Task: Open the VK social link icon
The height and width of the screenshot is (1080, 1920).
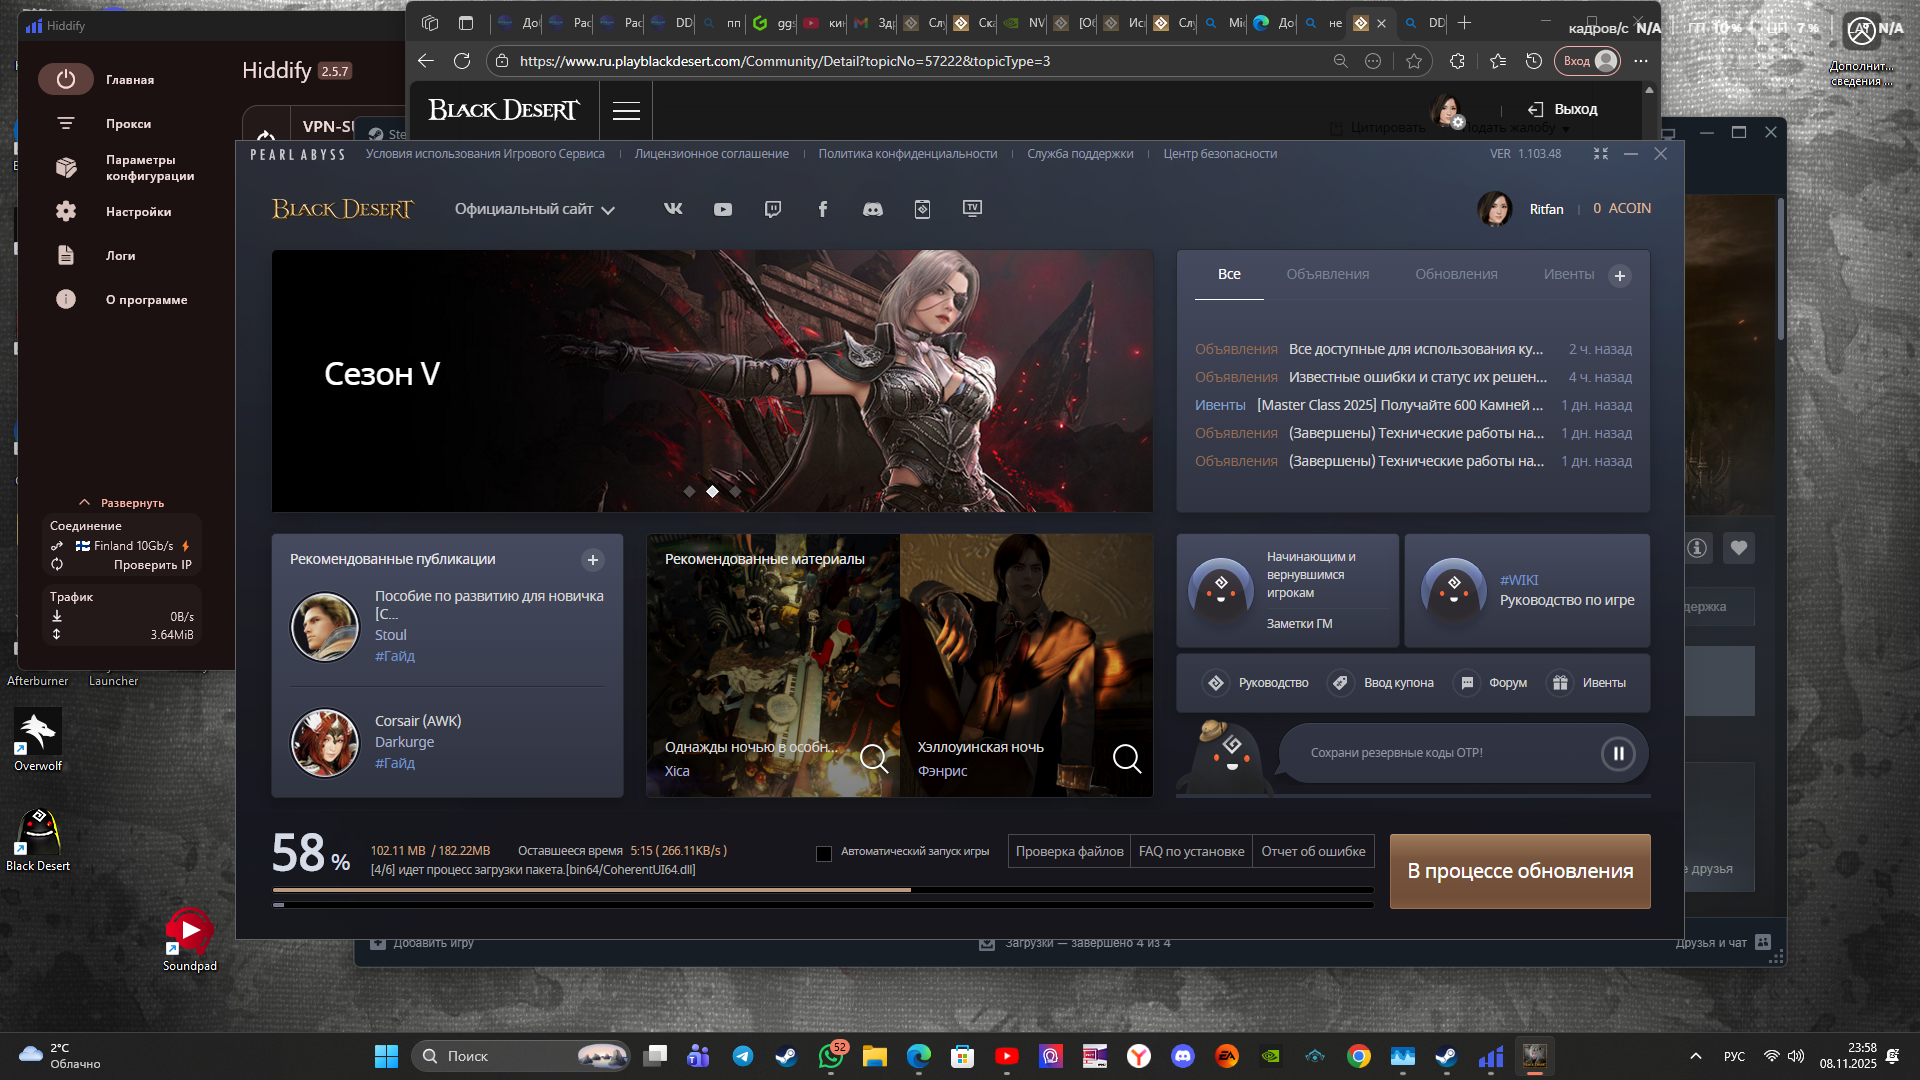Action: click(673, 209)
